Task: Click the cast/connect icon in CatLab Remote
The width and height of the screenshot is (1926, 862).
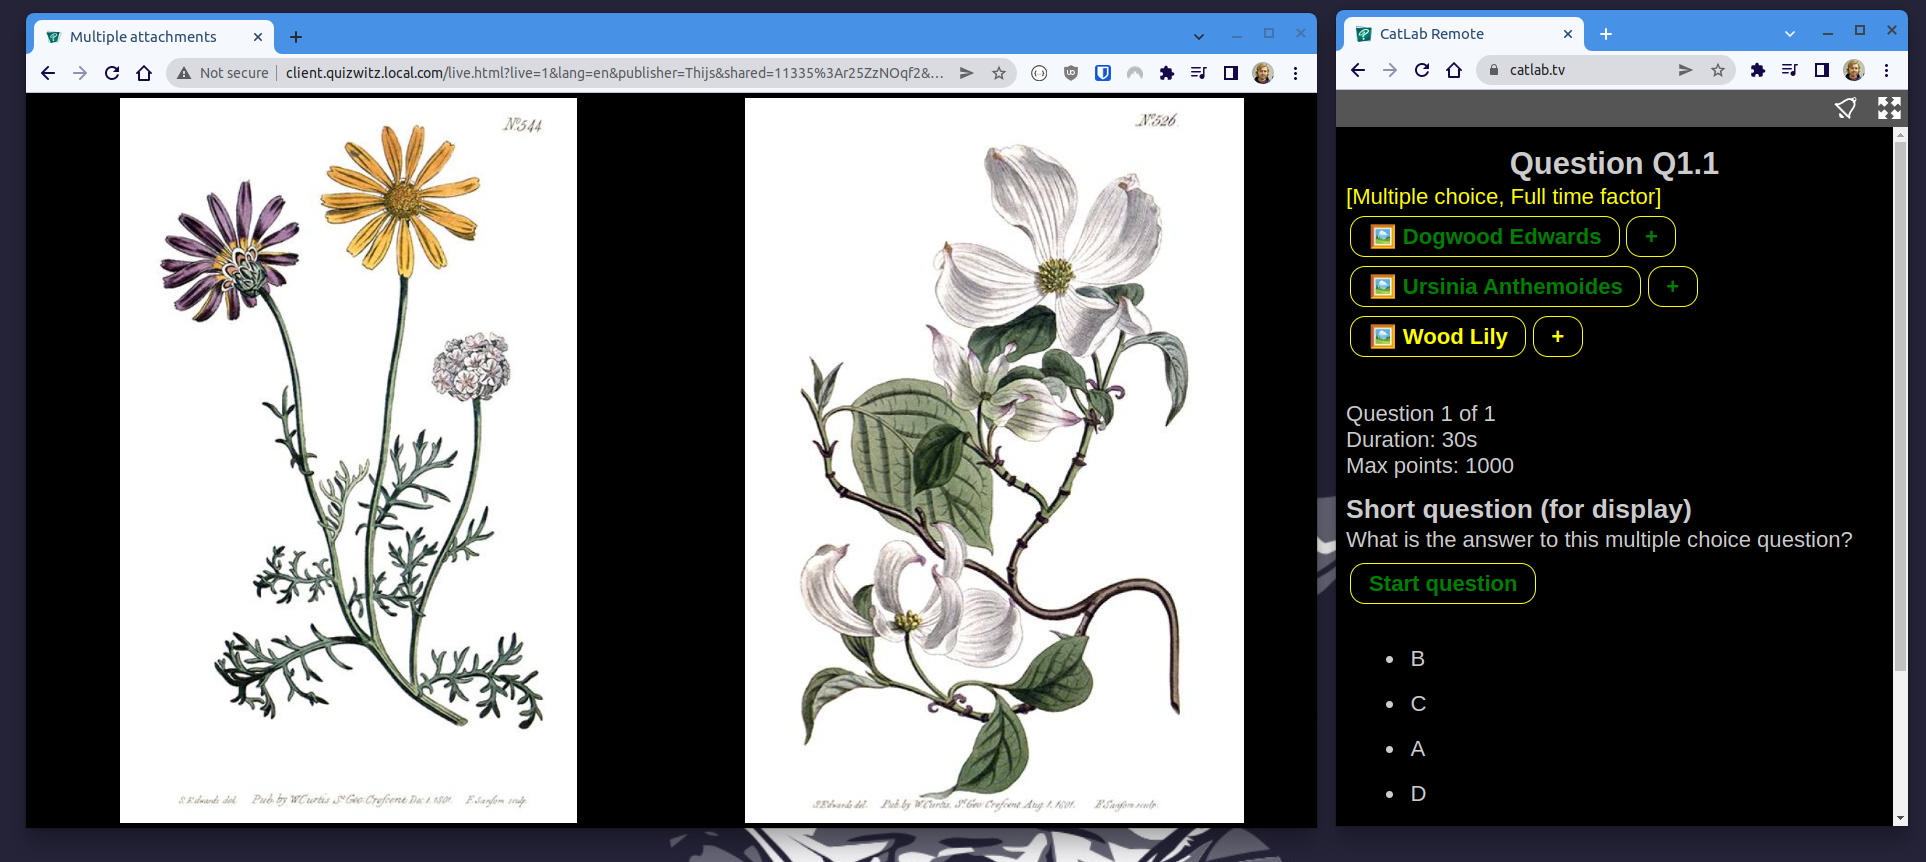Action: (1846, 108)
